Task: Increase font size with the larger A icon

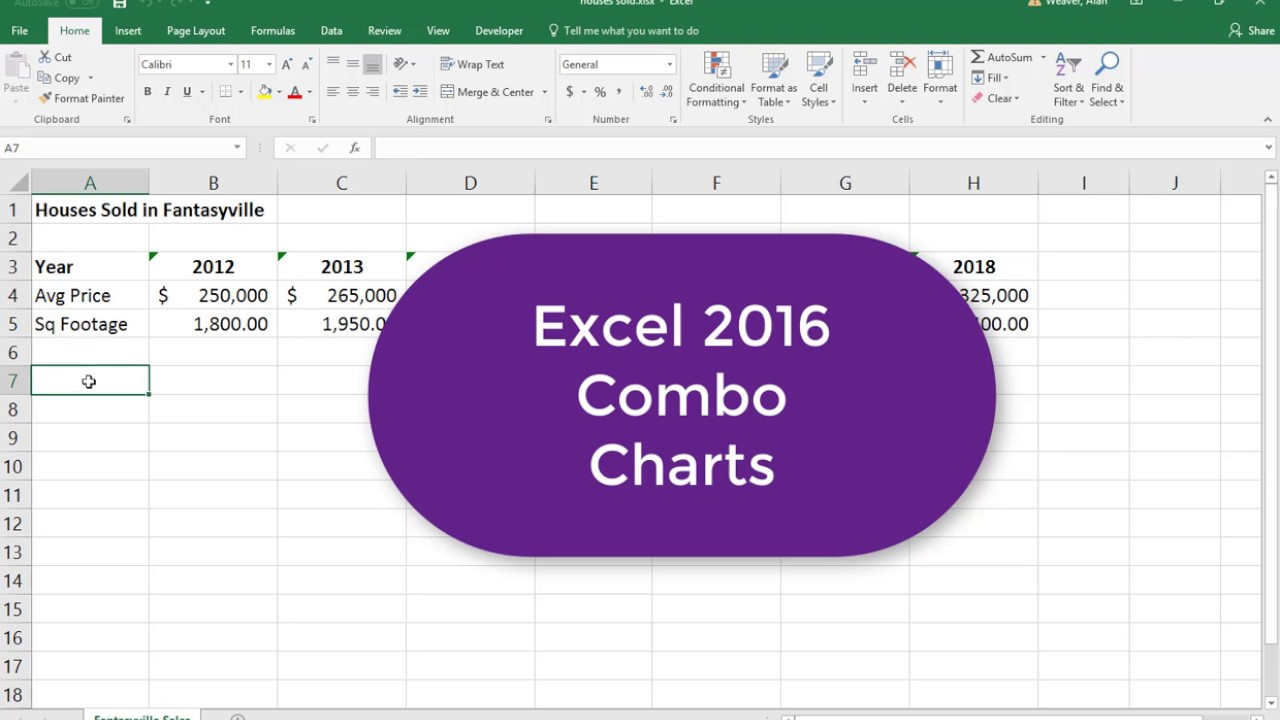Action: point(288,64)
